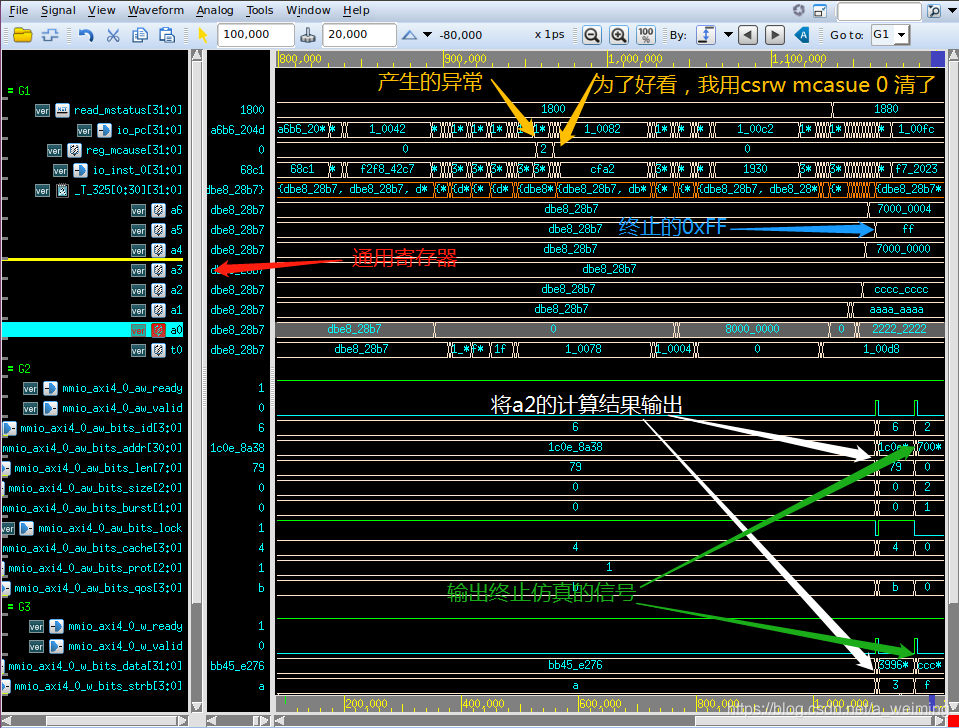Click the blue A annotation tag icon
This screenshot has height=728, width=959.
(x=802, y=35)
